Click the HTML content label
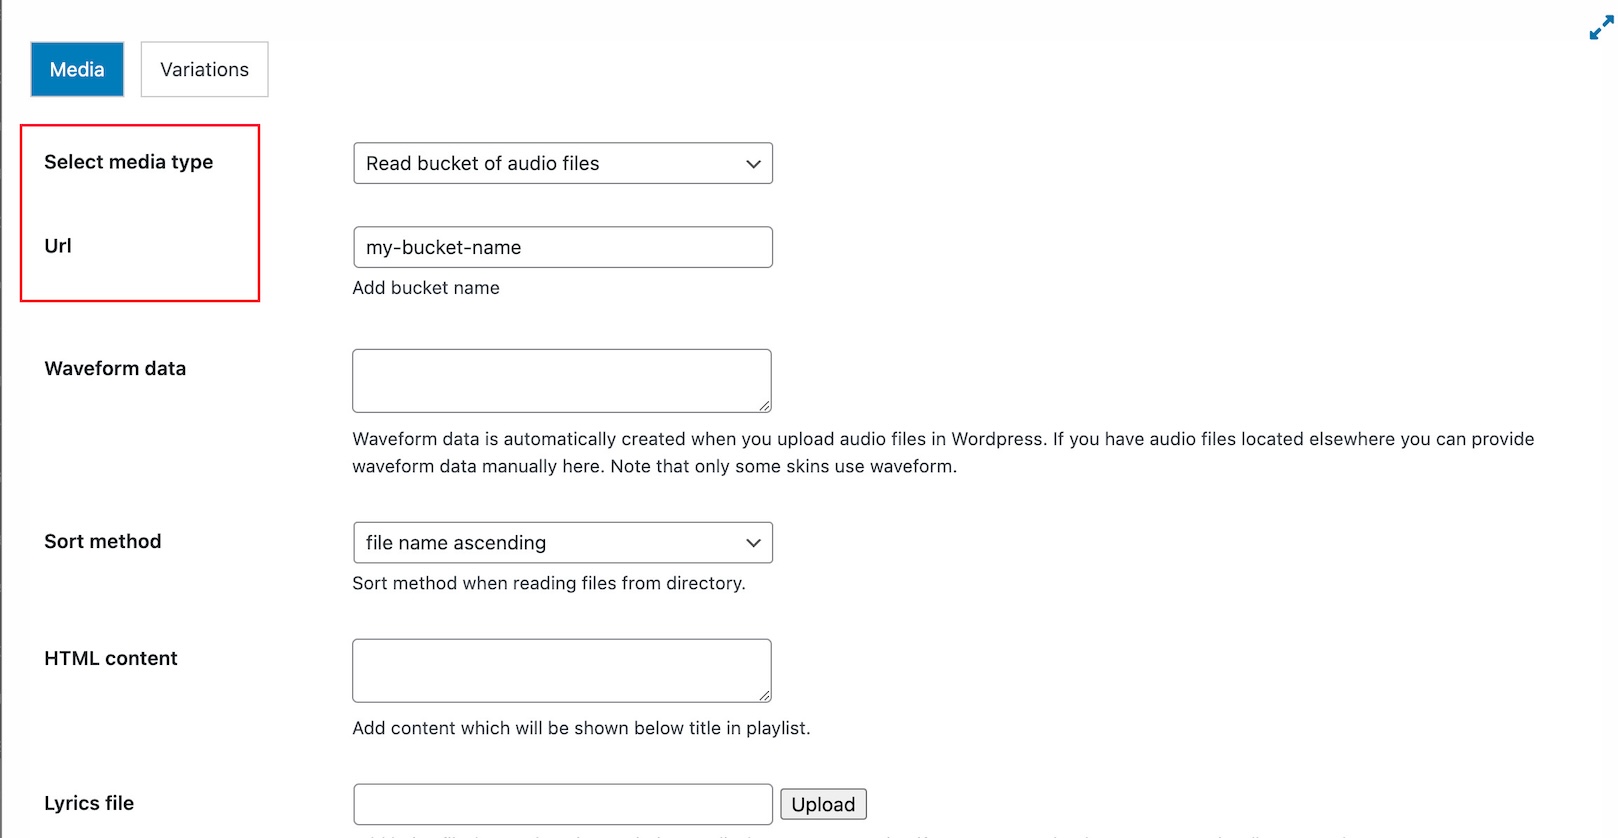 (110, 658)
